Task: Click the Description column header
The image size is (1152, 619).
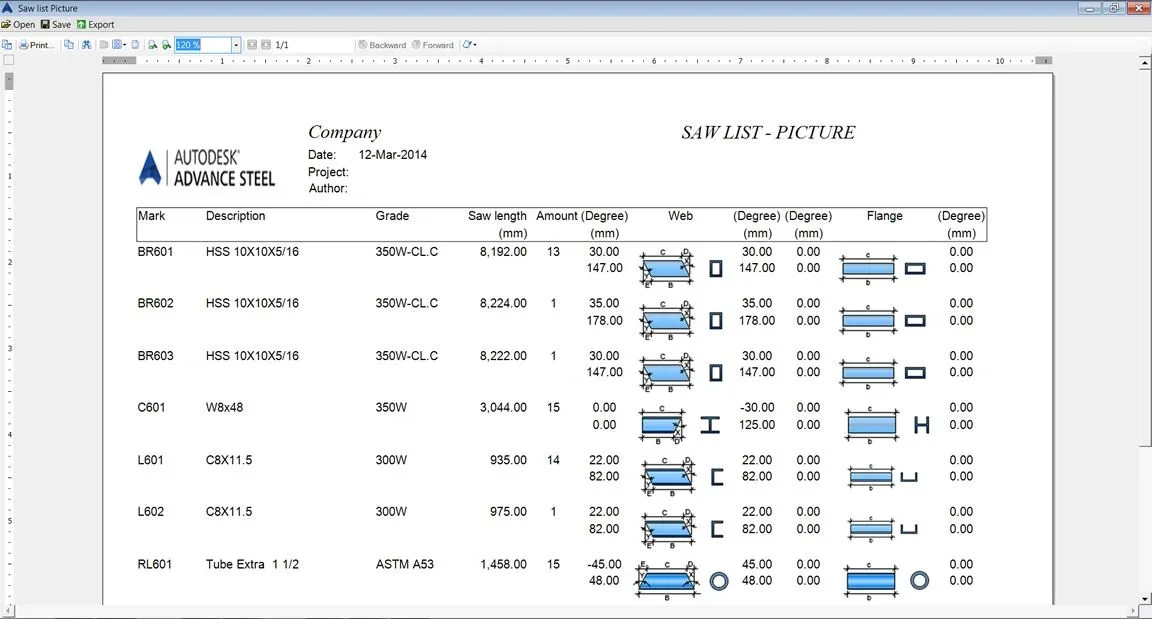Action: tap(235, 216)
